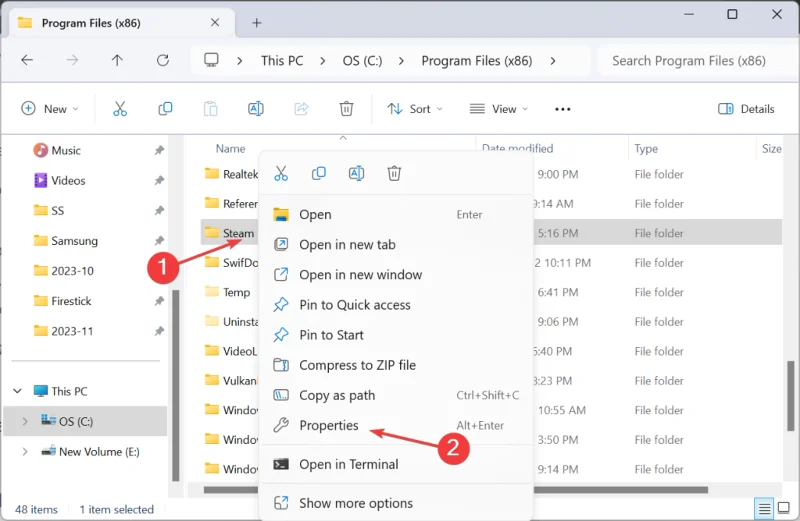Click the toolbar Delete trash icon
Screen dimensions: 800x521
pos(346,109)
